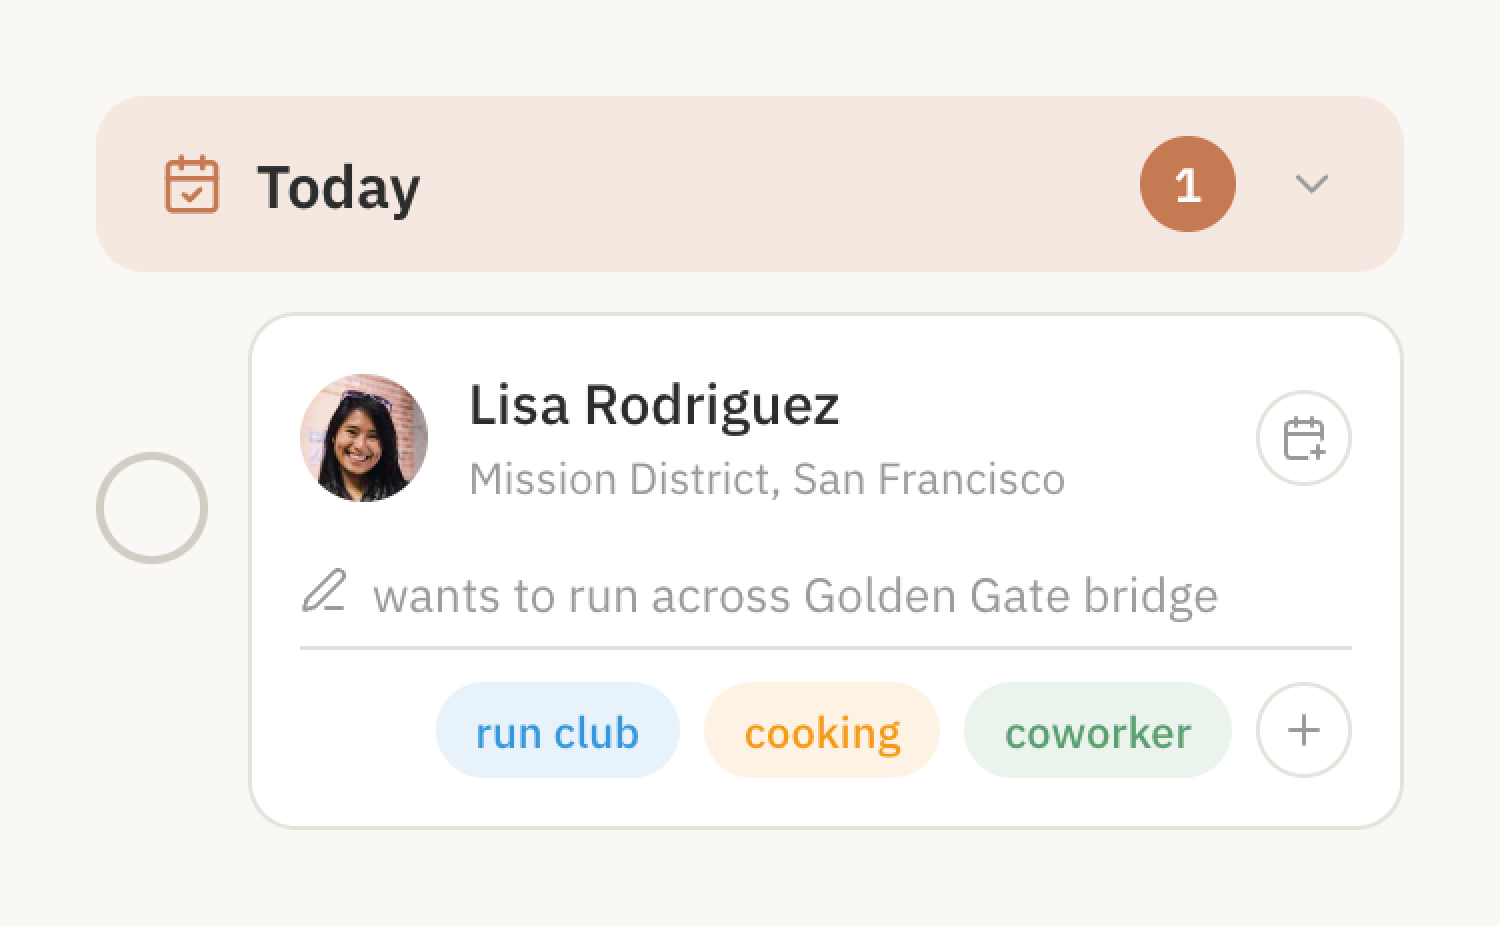The image size is (1500, 926).
Task: Edit the Golden Gate bridge note text
Action: [795, 596]
